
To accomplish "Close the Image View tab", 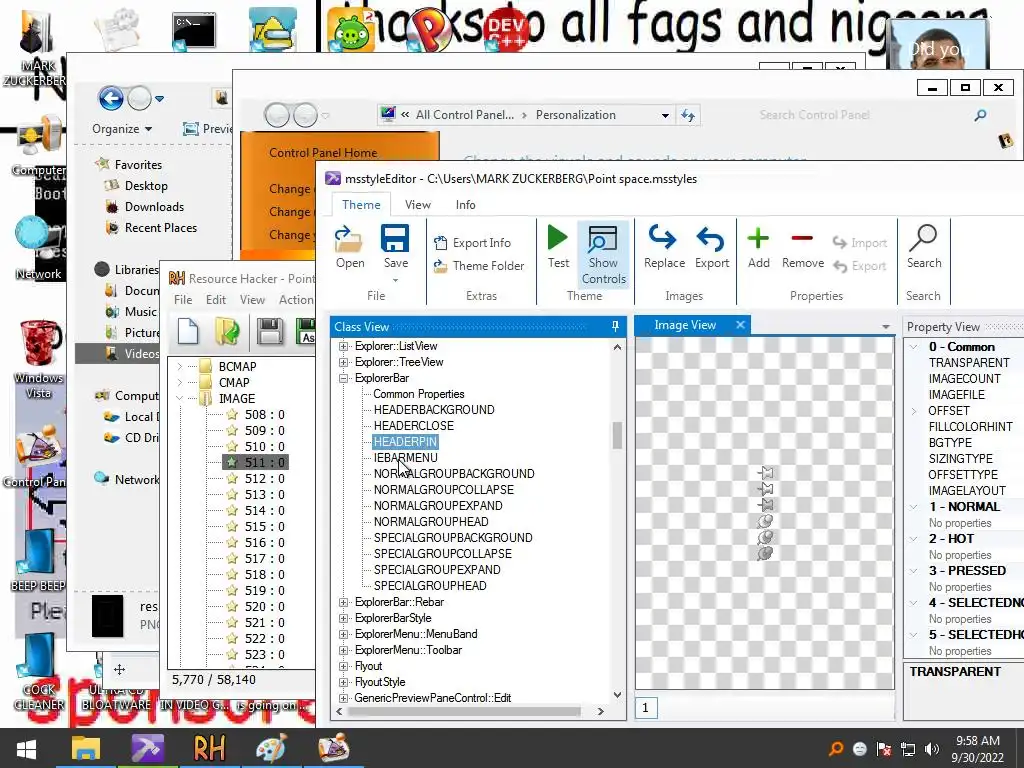I will (x=740, y=325).
